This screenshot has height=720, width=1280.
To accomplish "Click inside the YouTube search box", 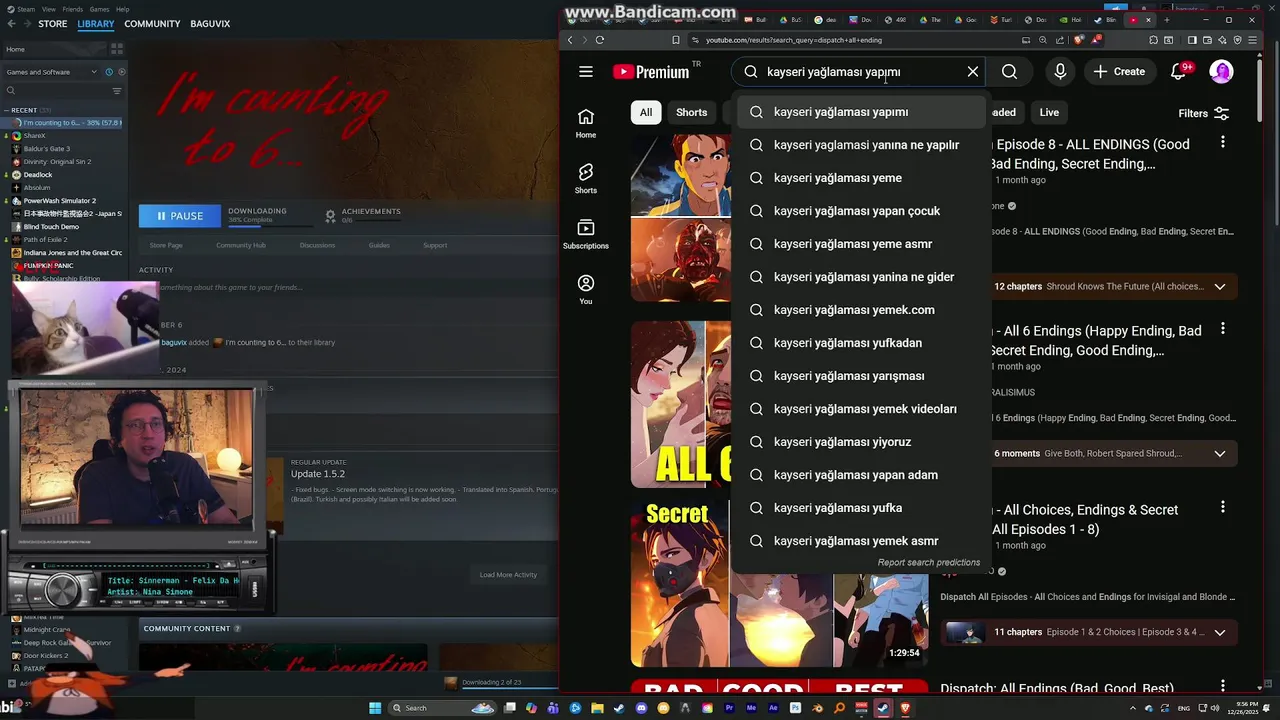I will click(x=860, y=72).
